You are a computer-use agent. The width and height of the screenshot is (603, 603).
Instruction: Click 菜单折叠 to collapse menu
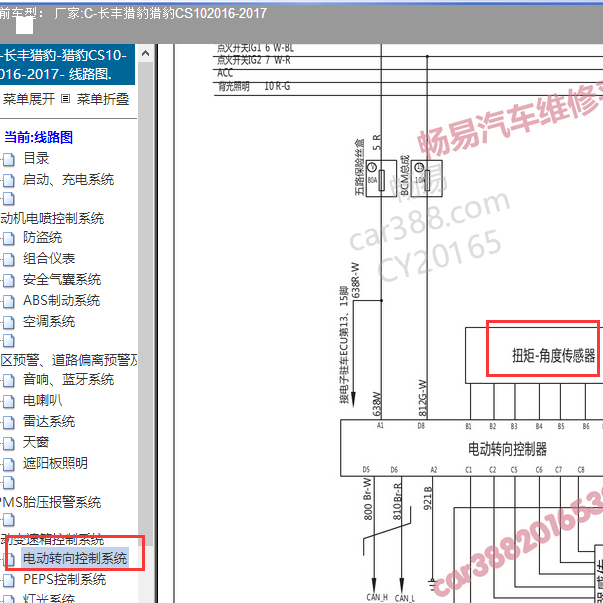pos(103,99)
